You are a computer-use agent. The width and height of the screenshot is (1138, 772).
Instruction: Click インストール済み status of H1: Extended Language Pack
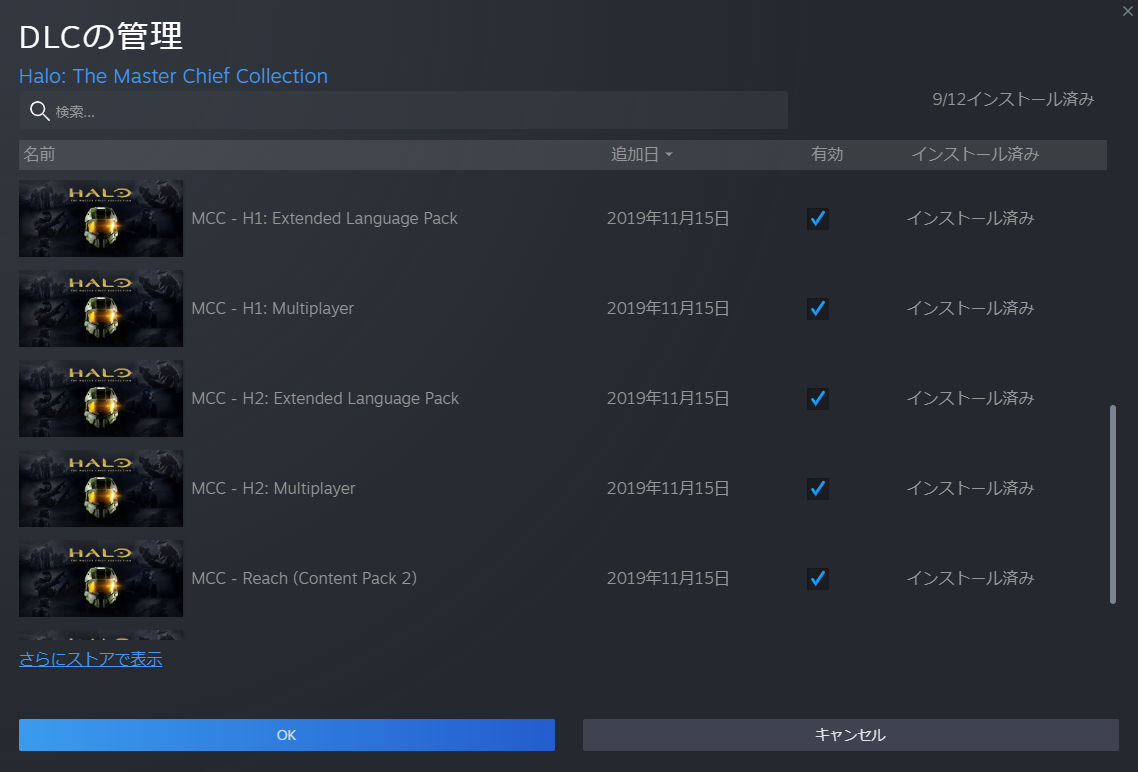[970, 218]
